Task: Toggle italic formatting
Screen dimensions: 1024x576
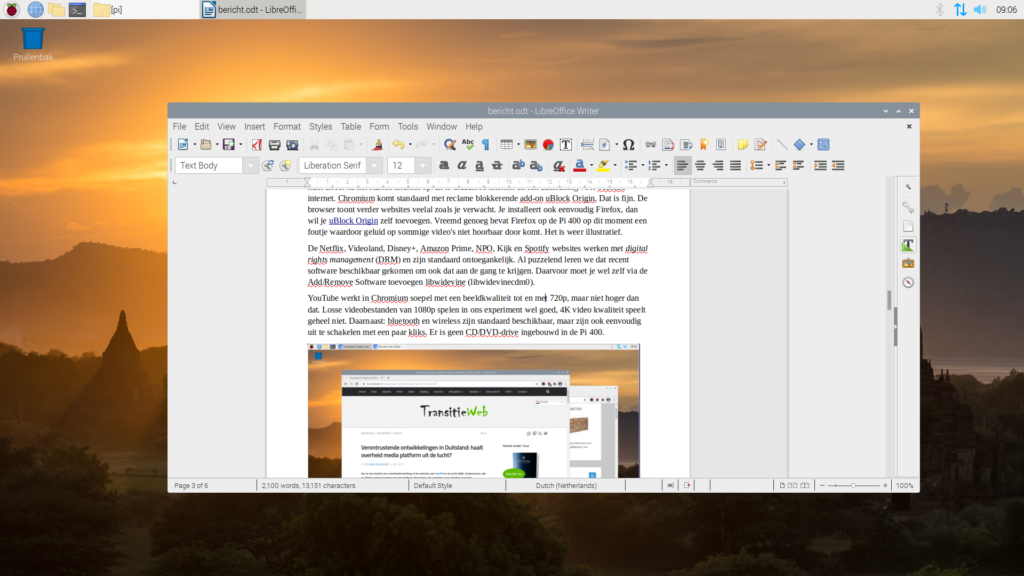Action: (462, 165)
